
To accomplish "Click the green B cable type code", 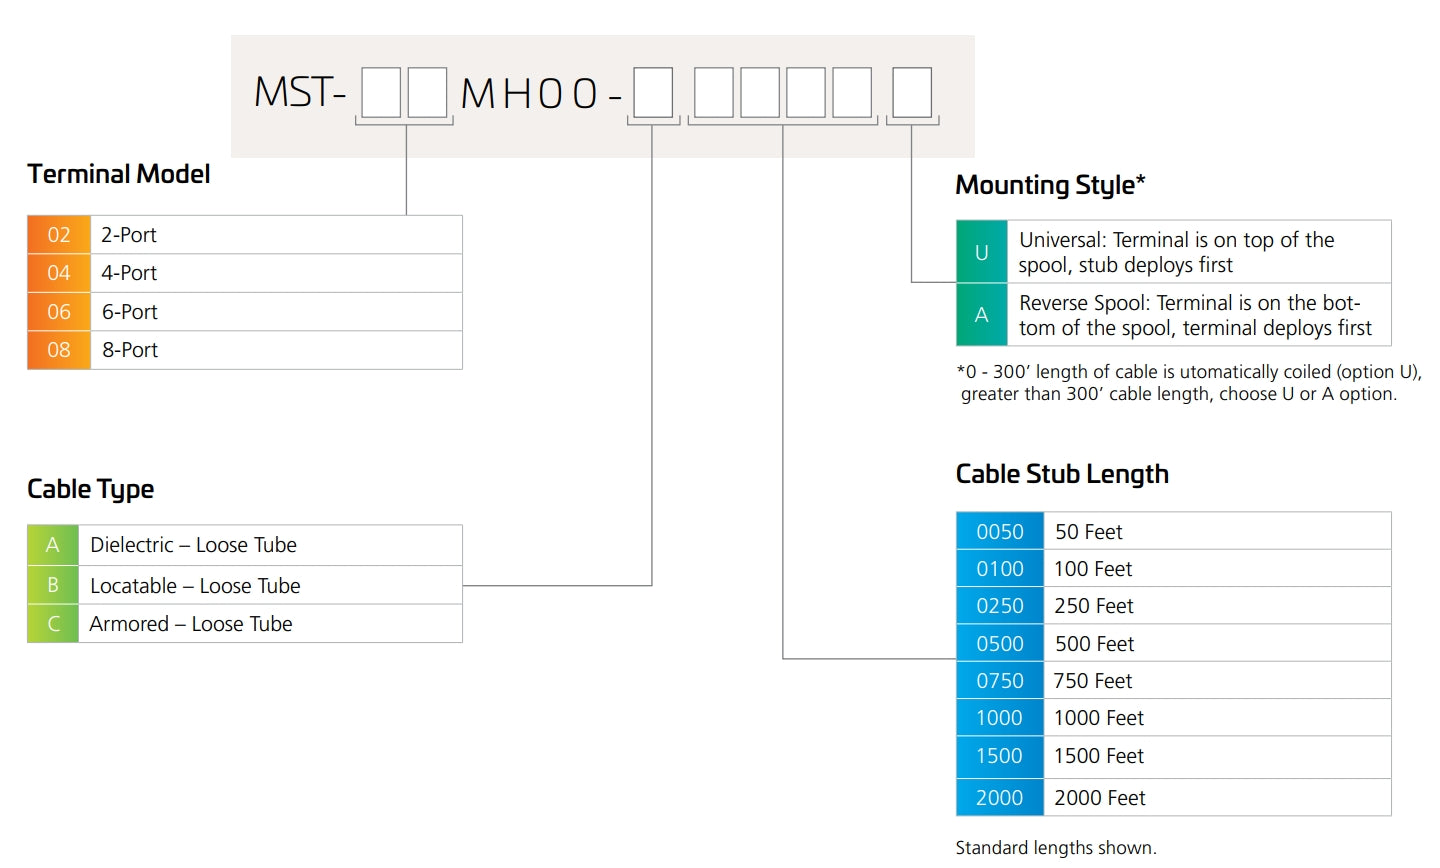I will (x=53, y=585).
